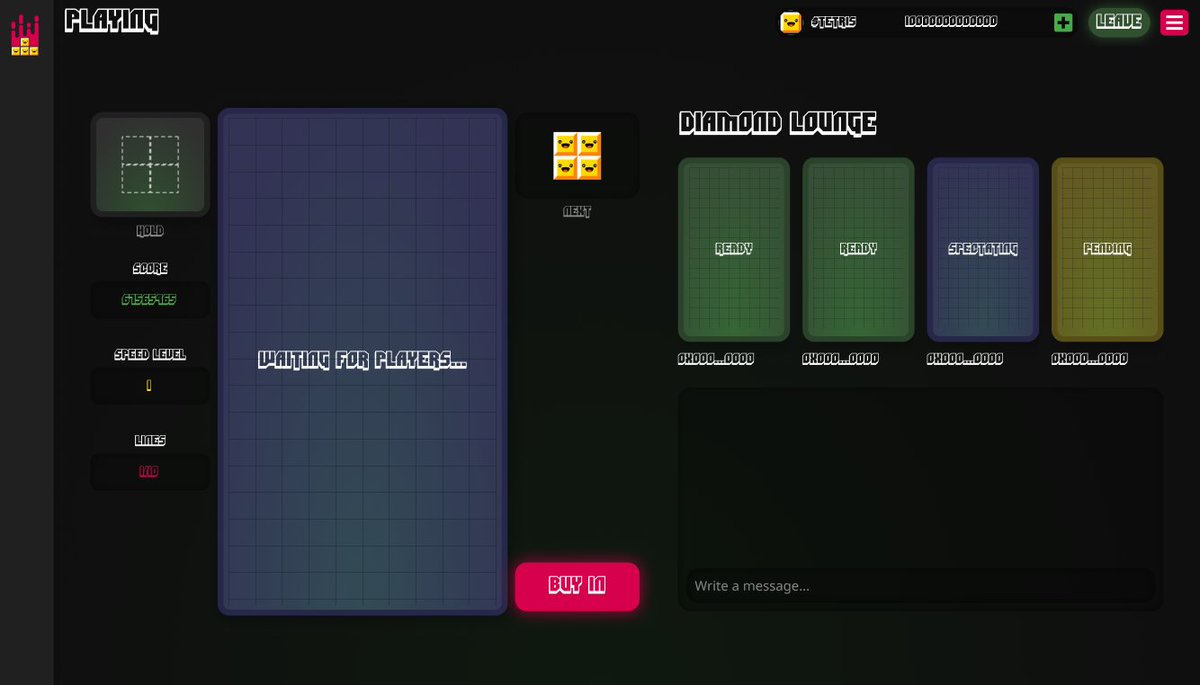Click the LINES label
This screenshot has width=1200, height=685.
click(x=150, y=441)
